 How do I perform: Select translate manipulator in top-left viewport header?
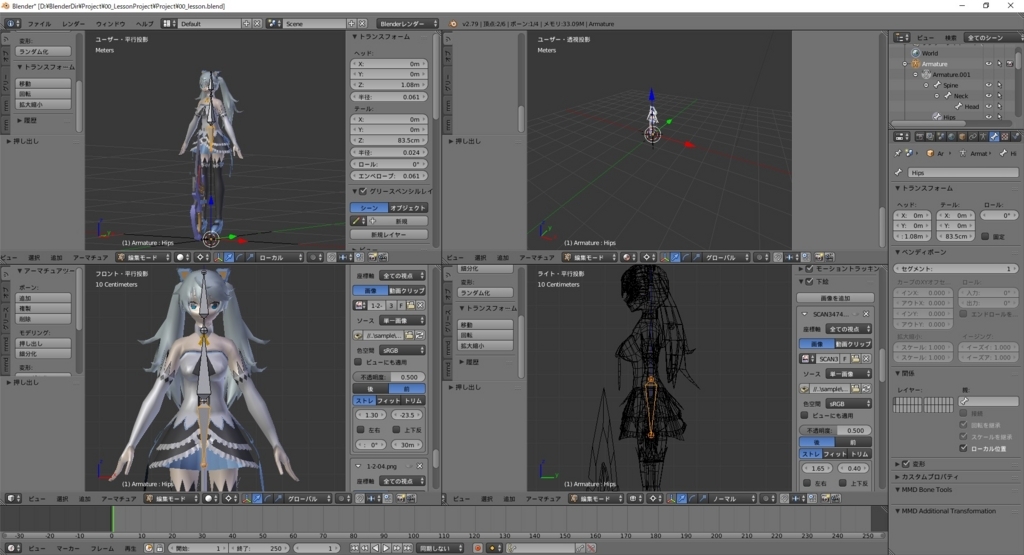(x=229, y=257)
